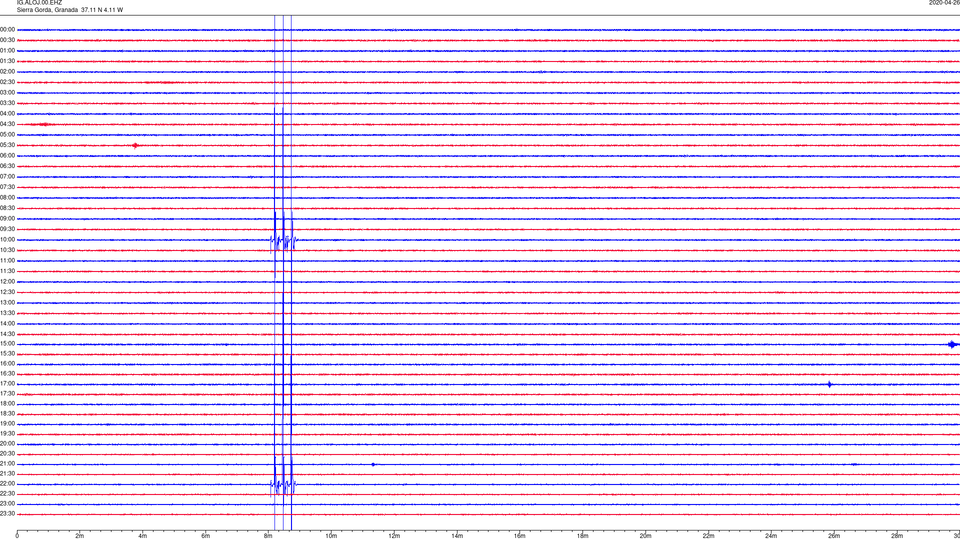The width and height of the screenshot is (960, 540).
Task: Click the 24m axis tick label
Action: (771, 536)
